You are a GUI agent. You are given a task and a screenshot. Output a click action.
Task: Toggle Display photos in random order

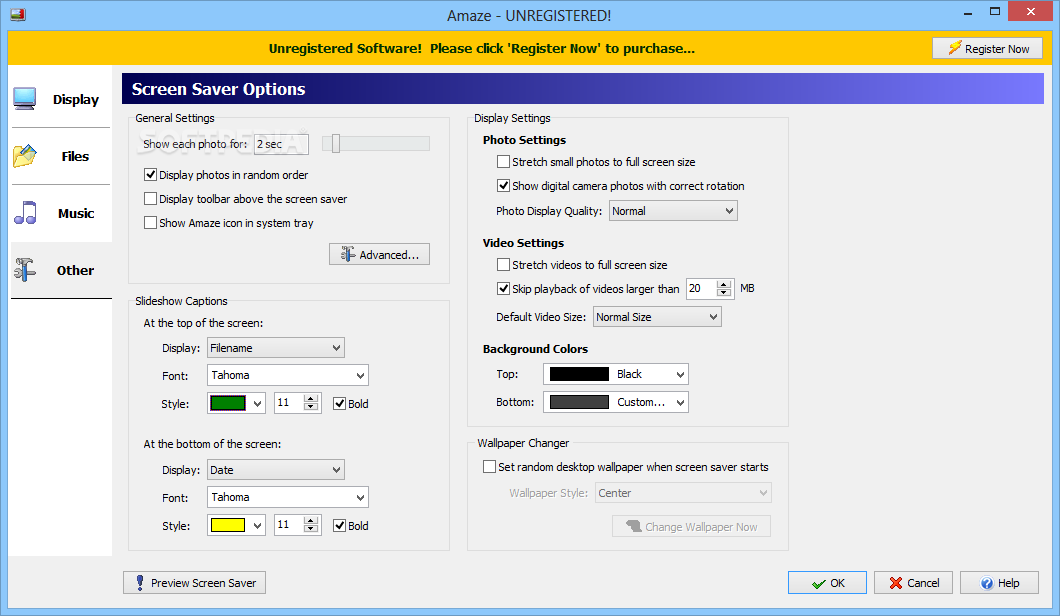[x=151, y=174]
